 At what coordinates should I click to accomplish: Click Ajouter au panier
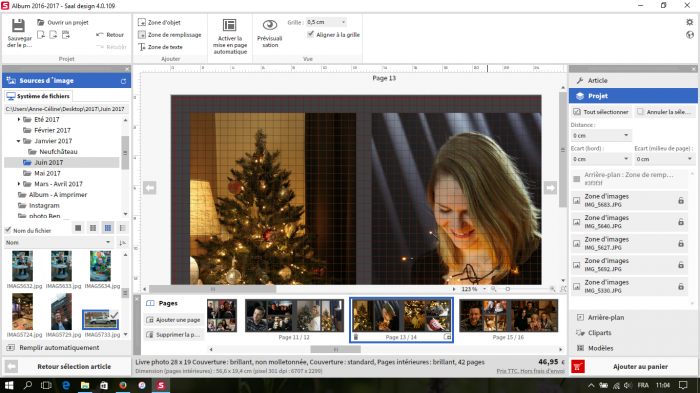pyautogui.click(x=640, y=367)
